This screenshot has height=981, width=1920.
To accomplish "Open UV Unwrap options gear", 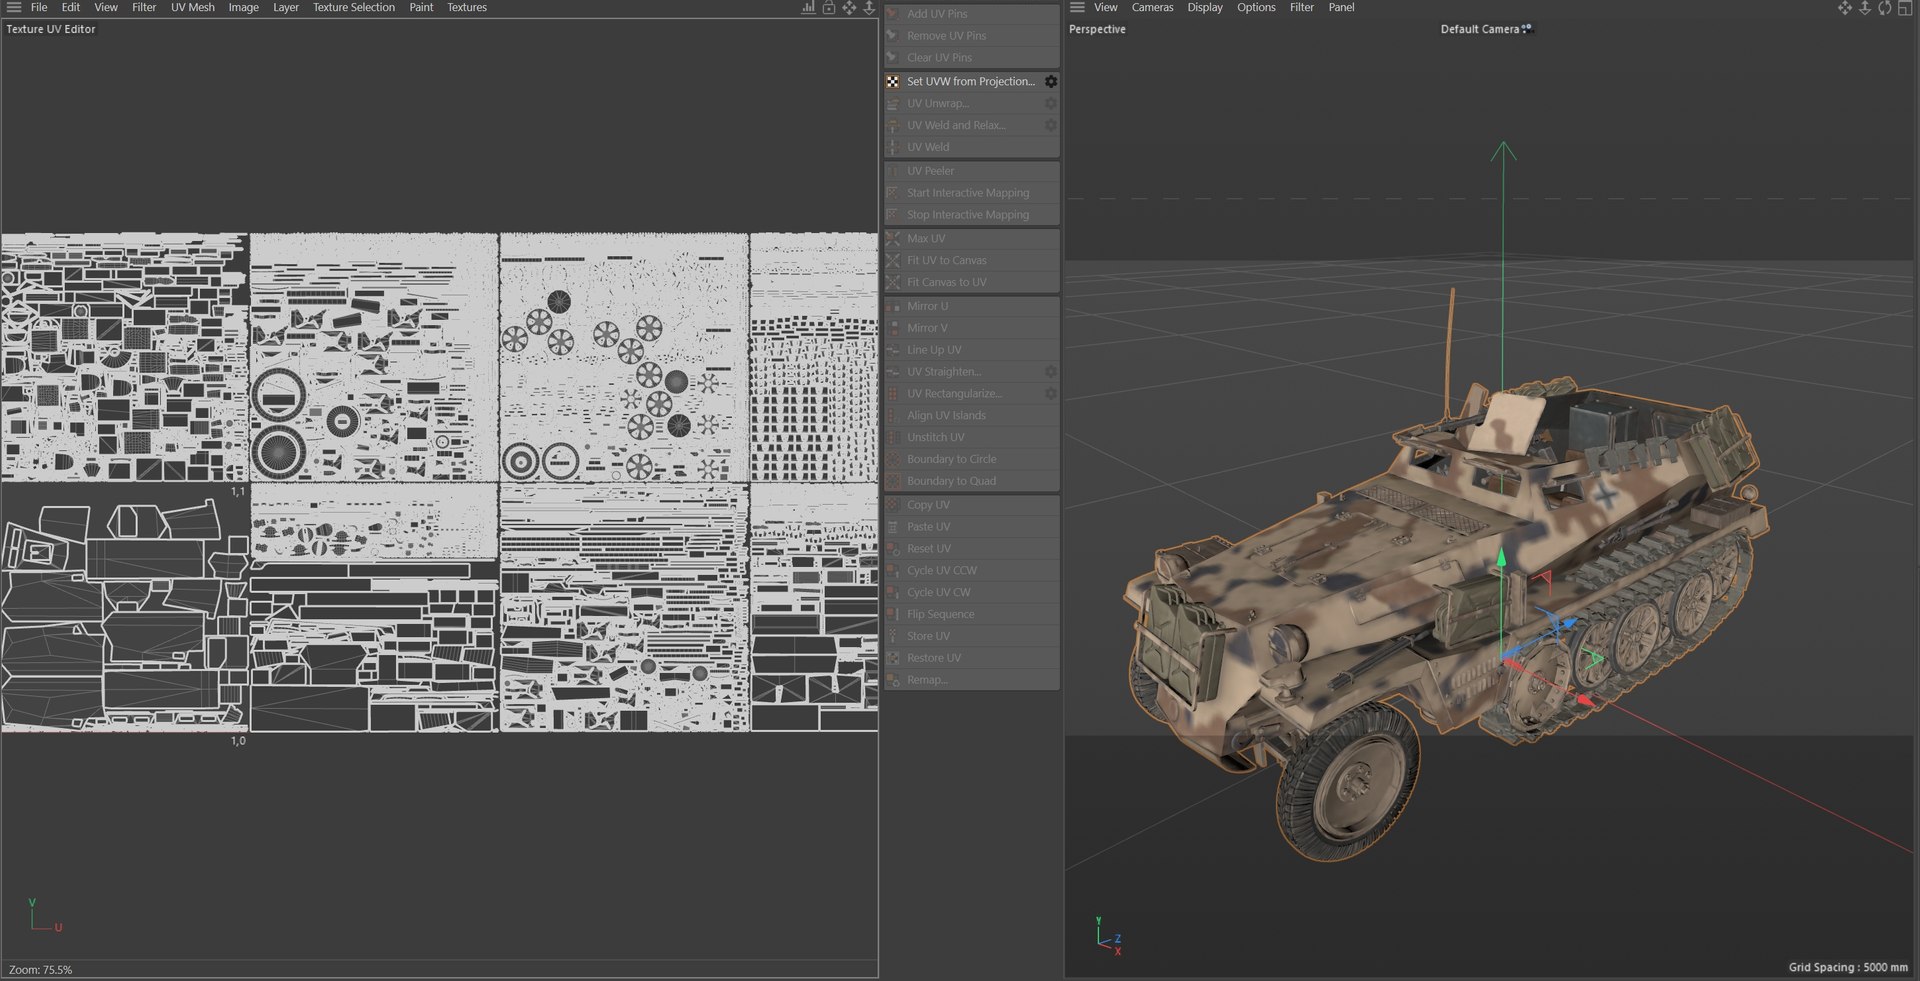I will point(1051,103).
